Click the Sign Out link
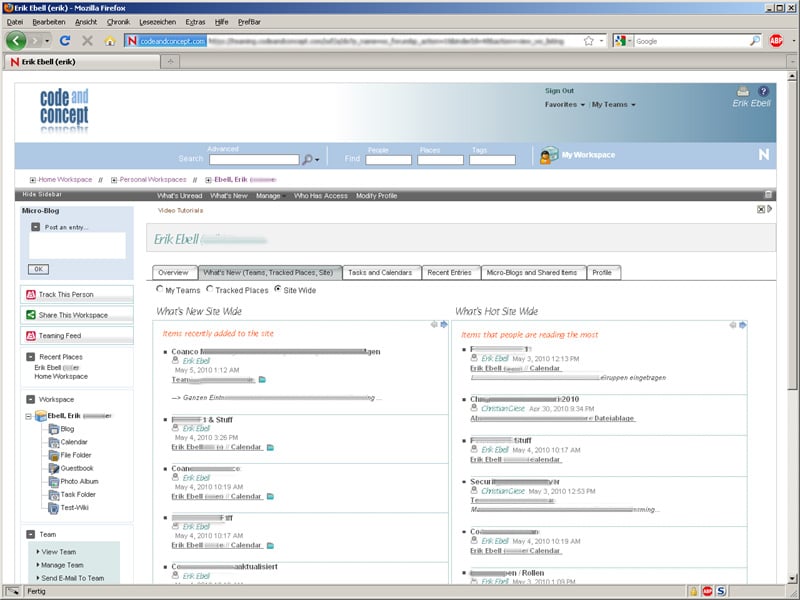800x600 pixels. pyautogui.click(x=559, y=91)
